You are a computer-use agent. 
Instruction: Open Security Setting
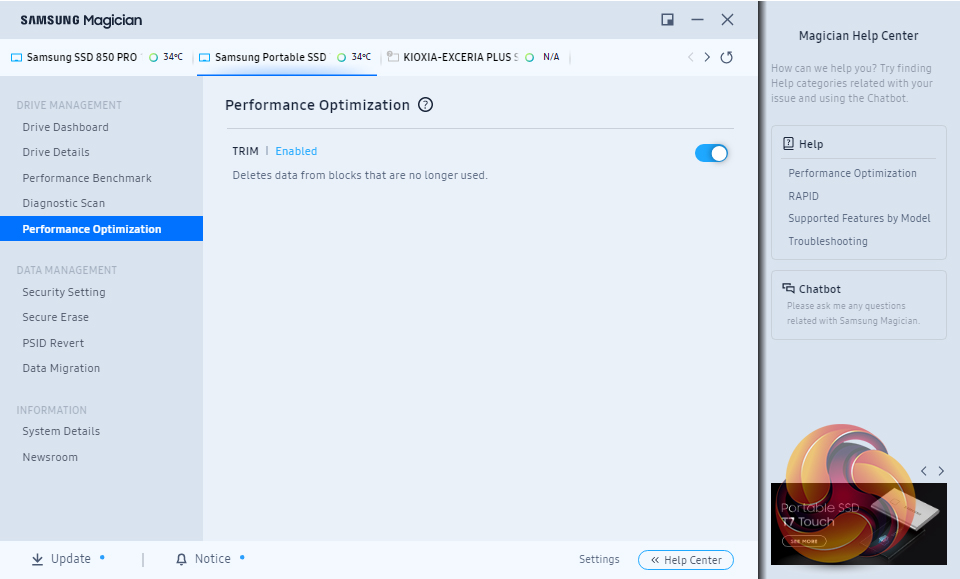click(64, 293)
